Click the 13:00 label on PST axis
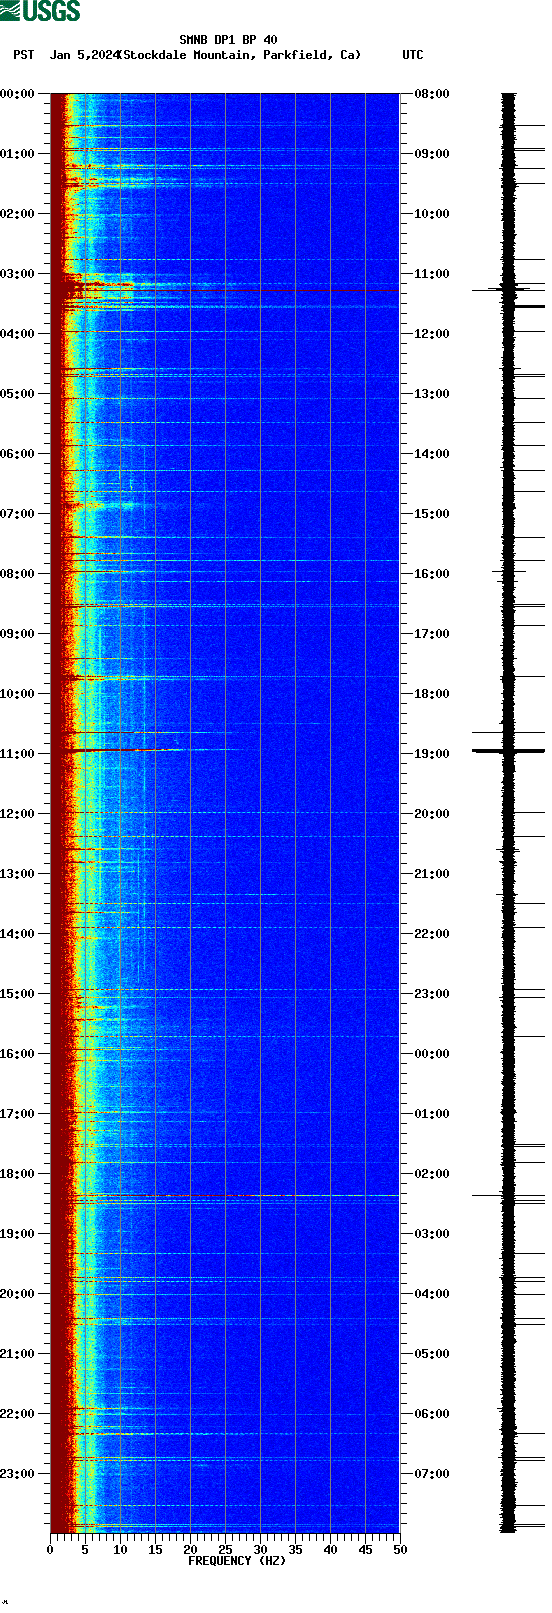 18,874
